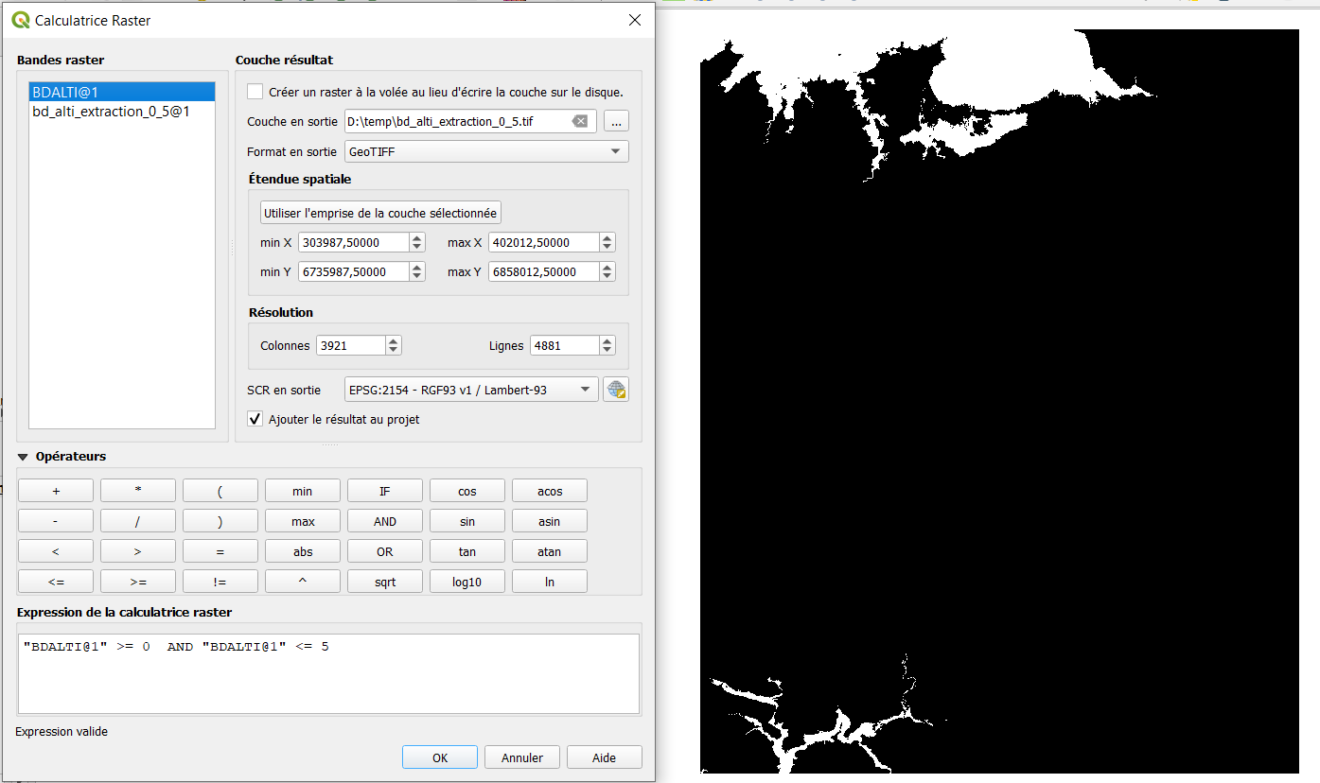Insert the atan operator
1320x783 pixels.
pyautogui.click(x=549, y=550)
